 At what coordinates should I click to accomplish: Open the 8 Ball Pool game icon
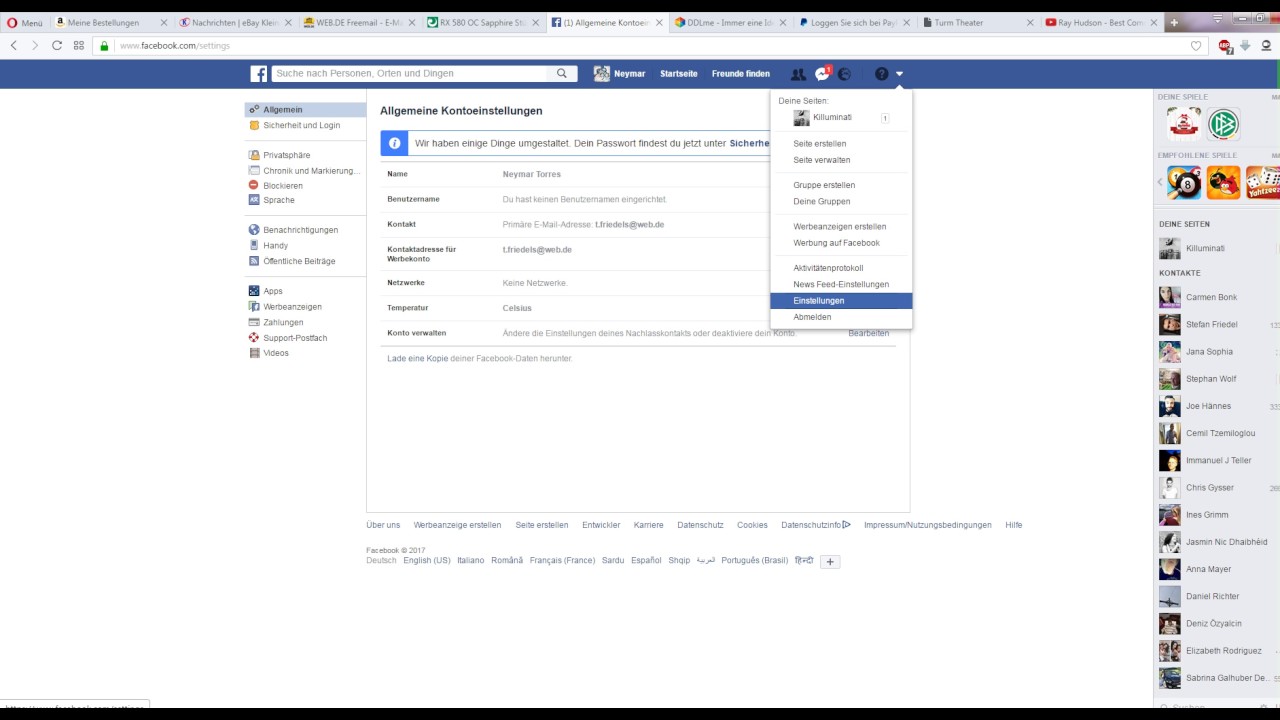tap(1185, 183)
